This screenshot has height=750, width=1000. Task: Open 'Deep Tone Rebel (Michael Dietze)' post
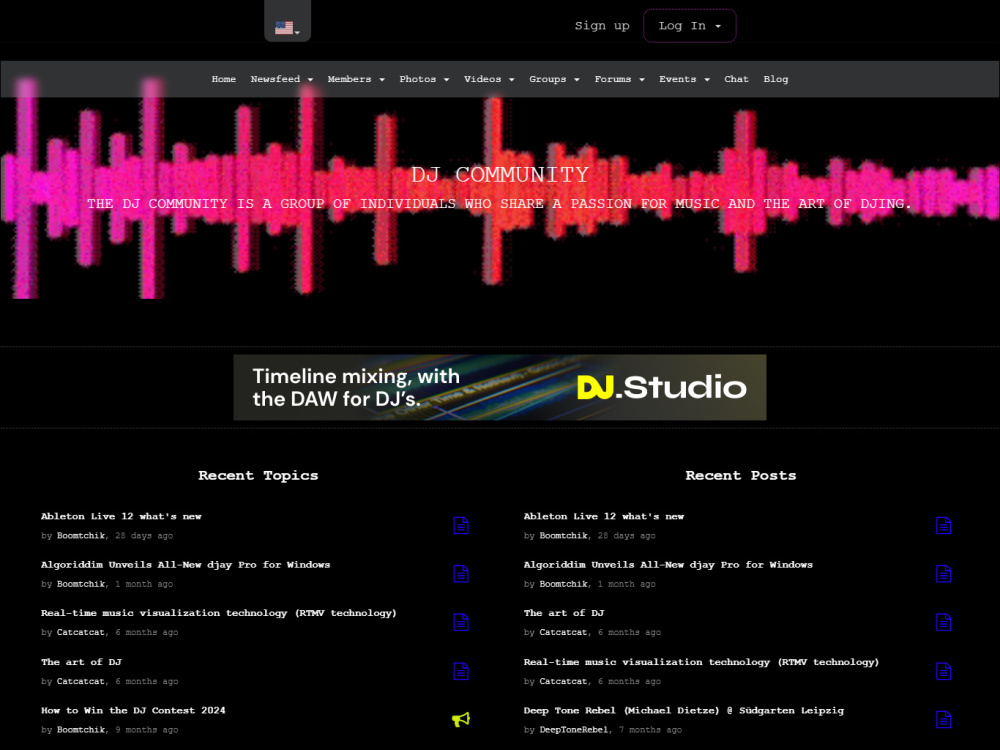[684, 710]
